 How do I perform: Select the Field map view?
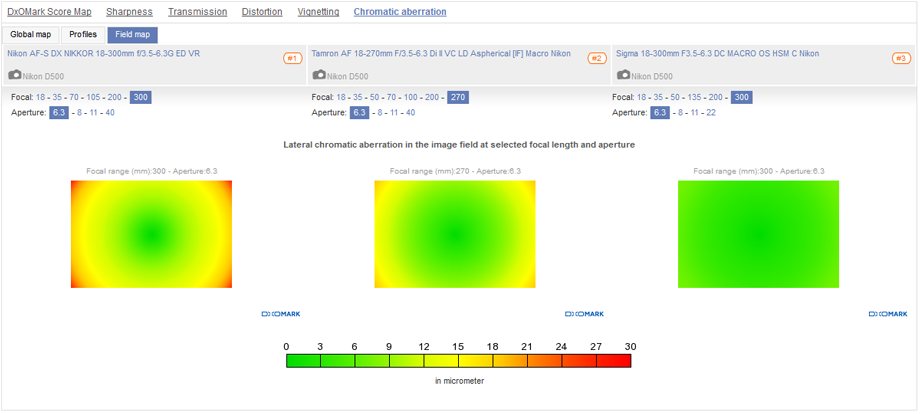click(x=133, y=35)
